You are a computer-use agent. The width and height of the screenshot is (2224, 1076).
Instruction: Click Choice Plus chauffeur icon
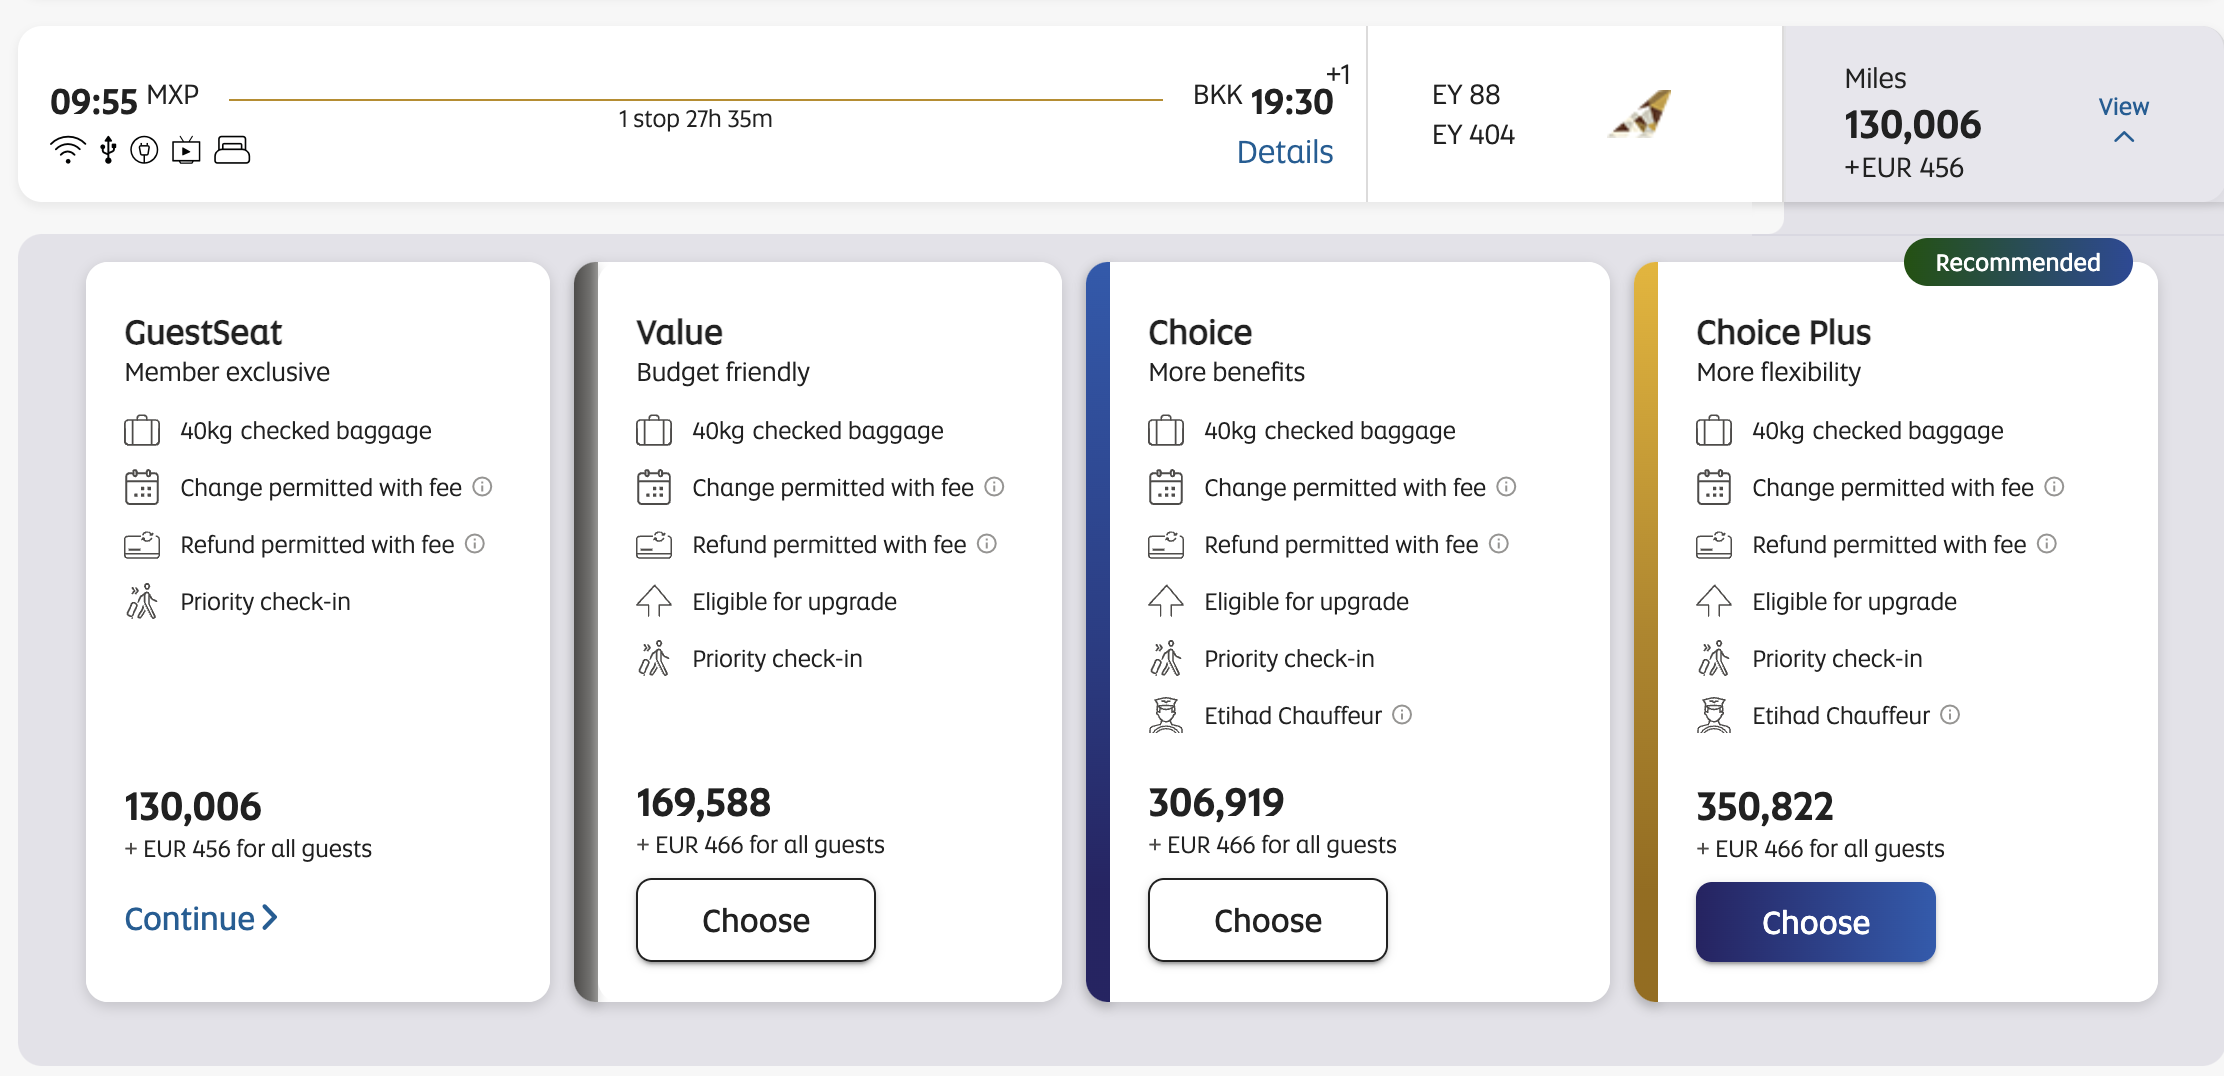pos(1714,715)
